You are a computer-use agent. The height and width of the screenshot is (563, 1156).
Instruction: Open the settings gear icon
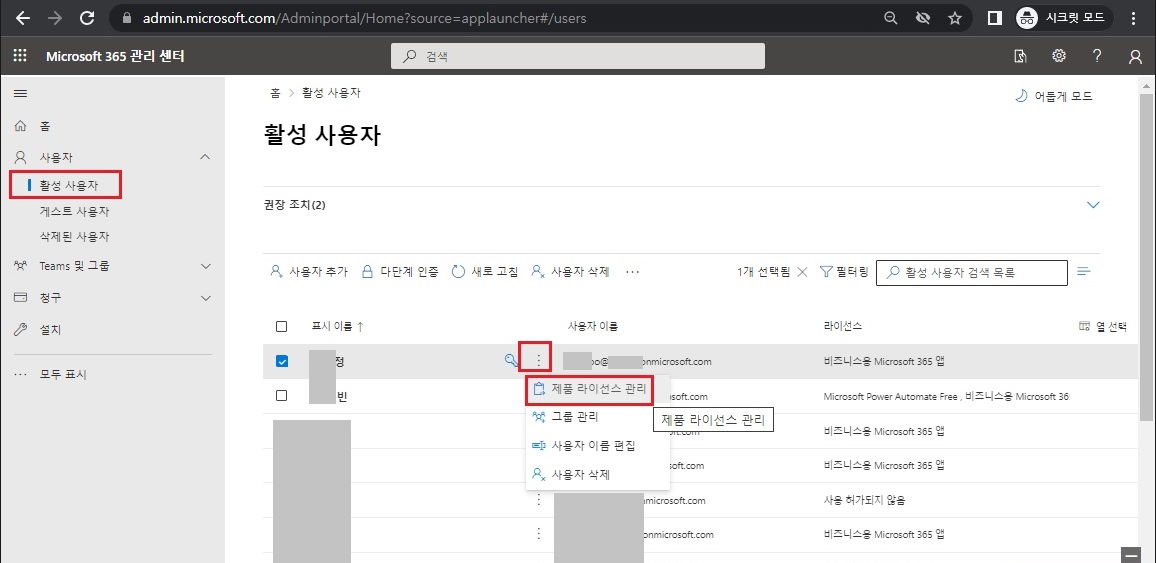1059,56
